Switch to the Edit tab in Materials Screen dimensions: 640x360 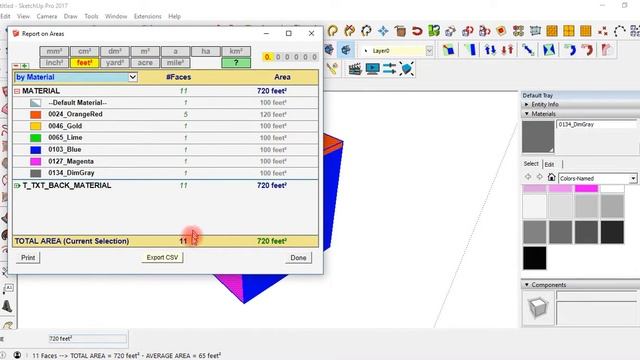pos(549,164)
